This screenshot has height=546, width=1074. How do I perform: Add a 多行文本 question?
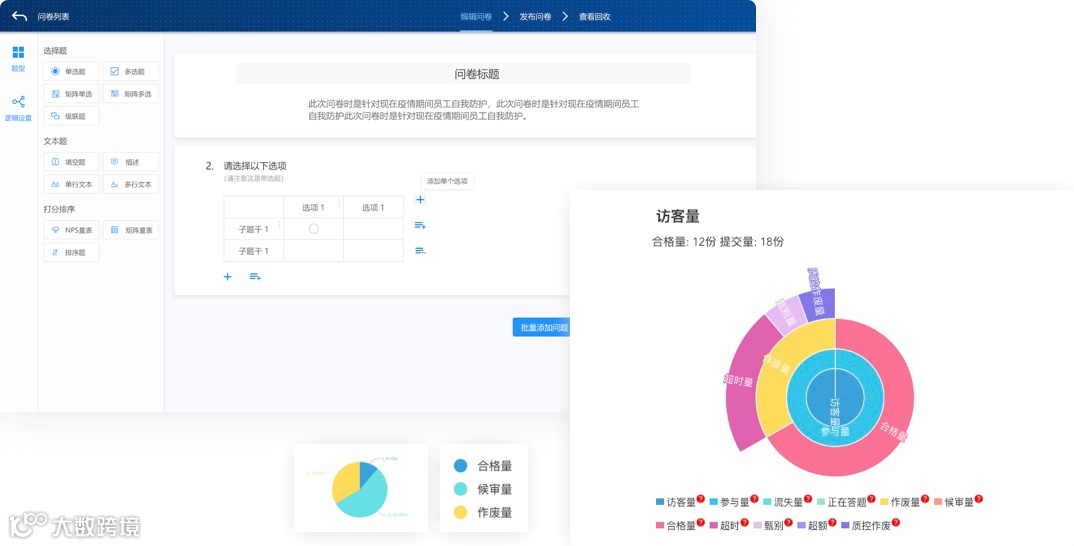131,184
